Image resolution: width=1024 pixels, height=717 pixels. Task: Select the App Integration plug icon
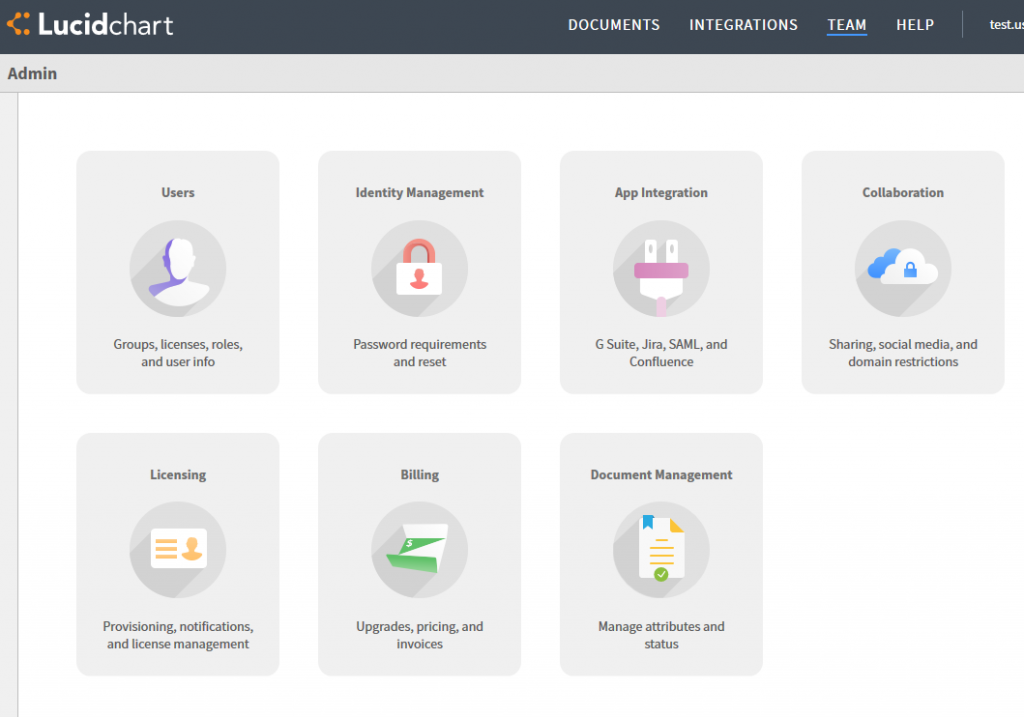click(661, 268)
